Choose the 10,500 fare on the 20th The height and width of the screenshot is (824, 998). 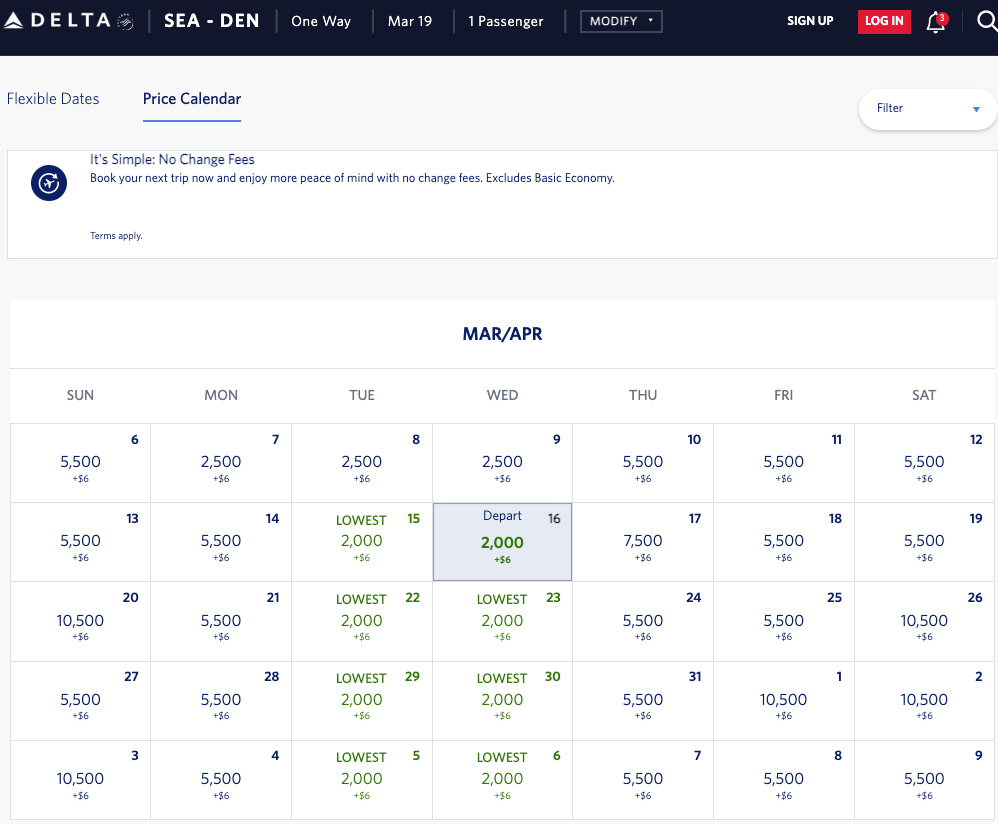click(x=80, y=621)
